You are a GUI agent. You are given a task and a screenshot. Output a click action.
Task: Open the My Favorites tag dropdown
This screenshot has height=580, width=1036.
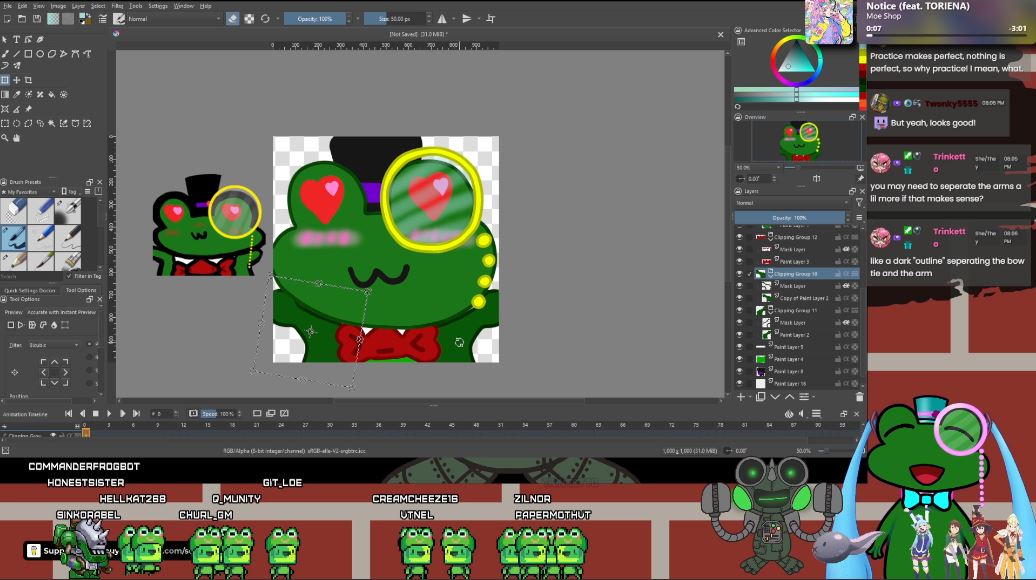[30, 191]
